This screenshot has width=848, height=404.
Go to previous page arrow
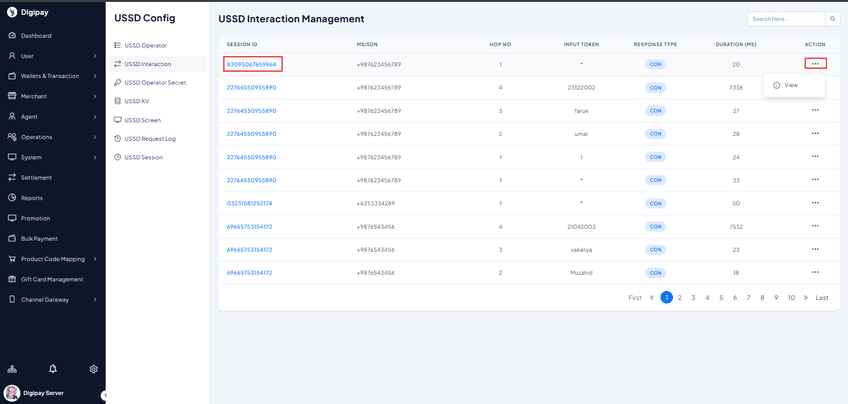point(652,298)
